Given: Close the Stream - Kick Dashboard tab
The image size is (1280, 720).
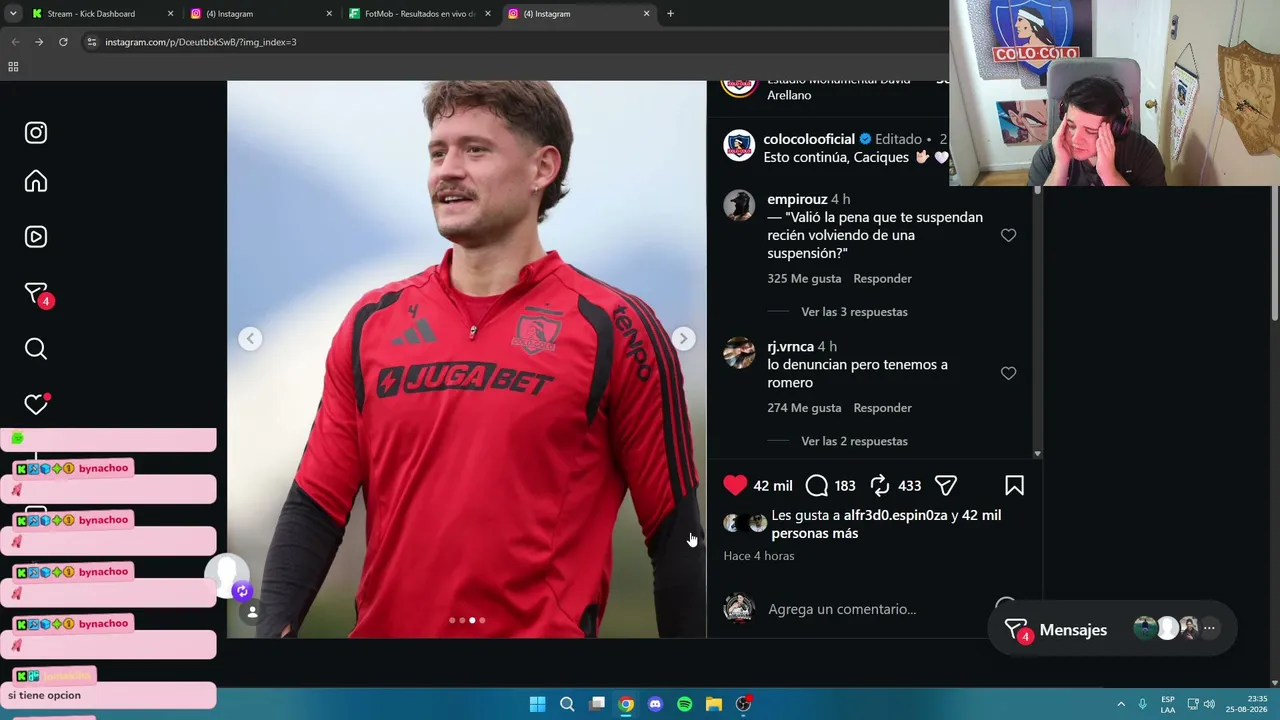Looking at the screenshot, I should [170, 14].
